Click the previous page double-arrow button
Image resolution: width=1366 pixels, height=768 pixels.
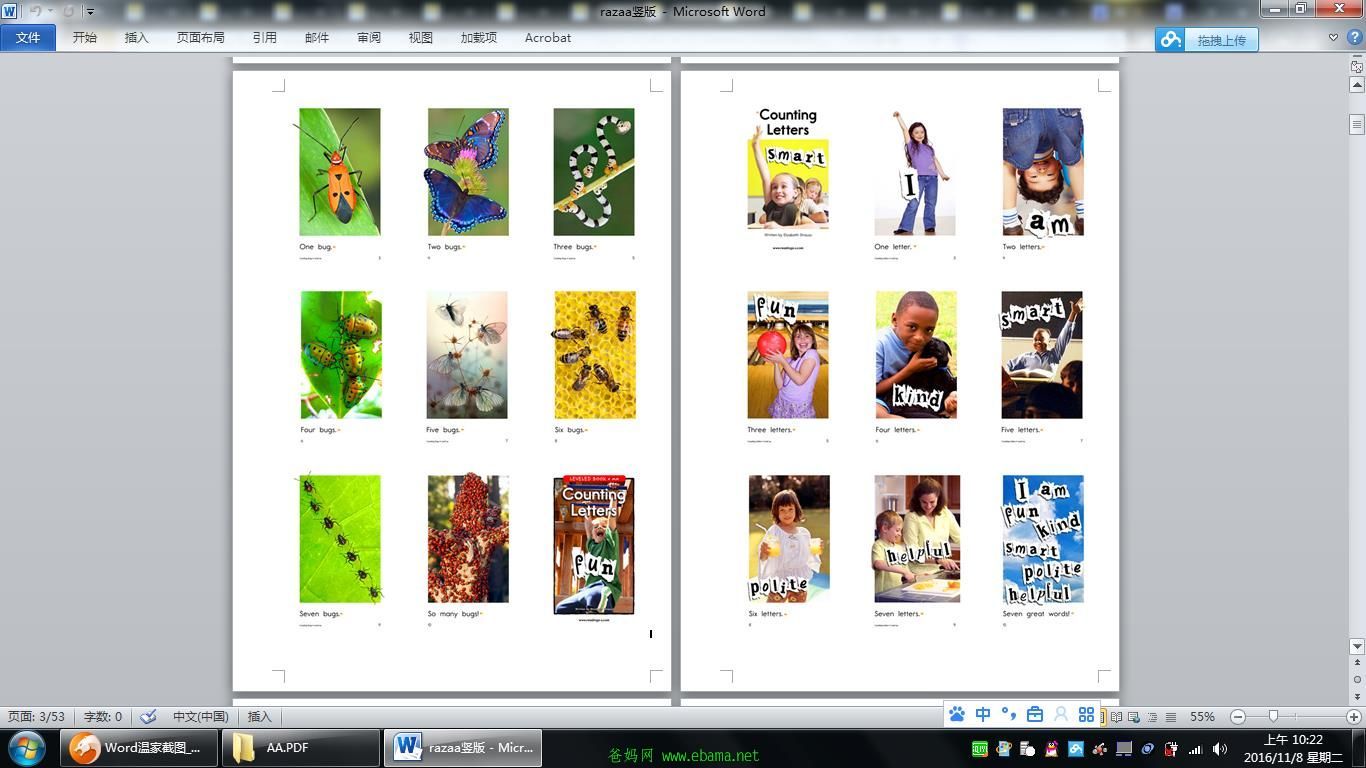[x=1357, y=663]
